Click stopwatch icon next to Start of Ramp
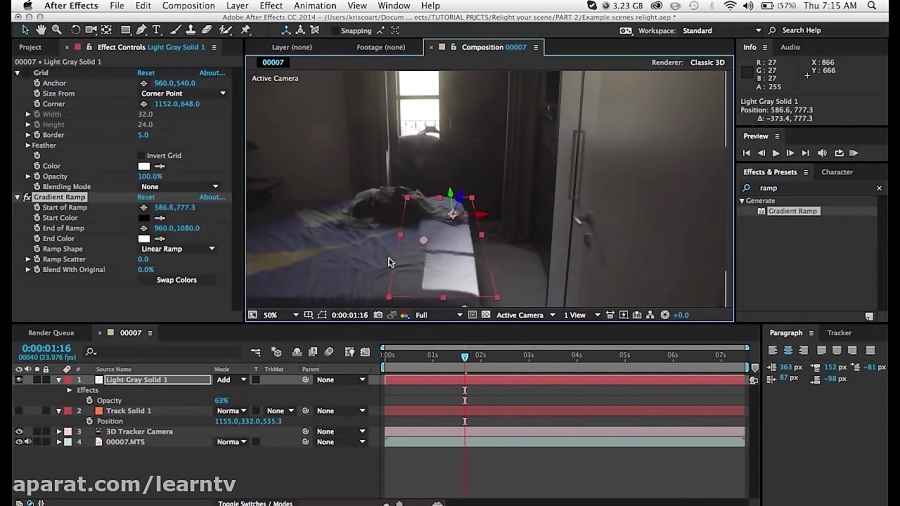The height and width of the screenshot is (506, 900). tap(37, 207)
